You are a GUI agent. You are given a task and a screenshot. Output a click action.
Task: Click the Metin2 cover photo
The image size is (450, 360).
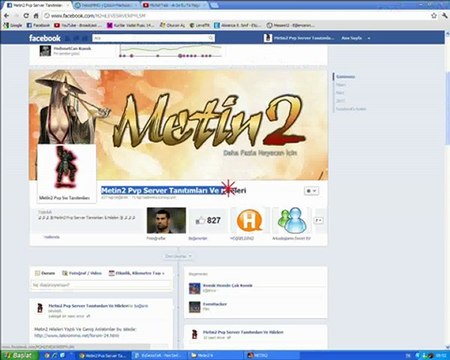[178, 125]
